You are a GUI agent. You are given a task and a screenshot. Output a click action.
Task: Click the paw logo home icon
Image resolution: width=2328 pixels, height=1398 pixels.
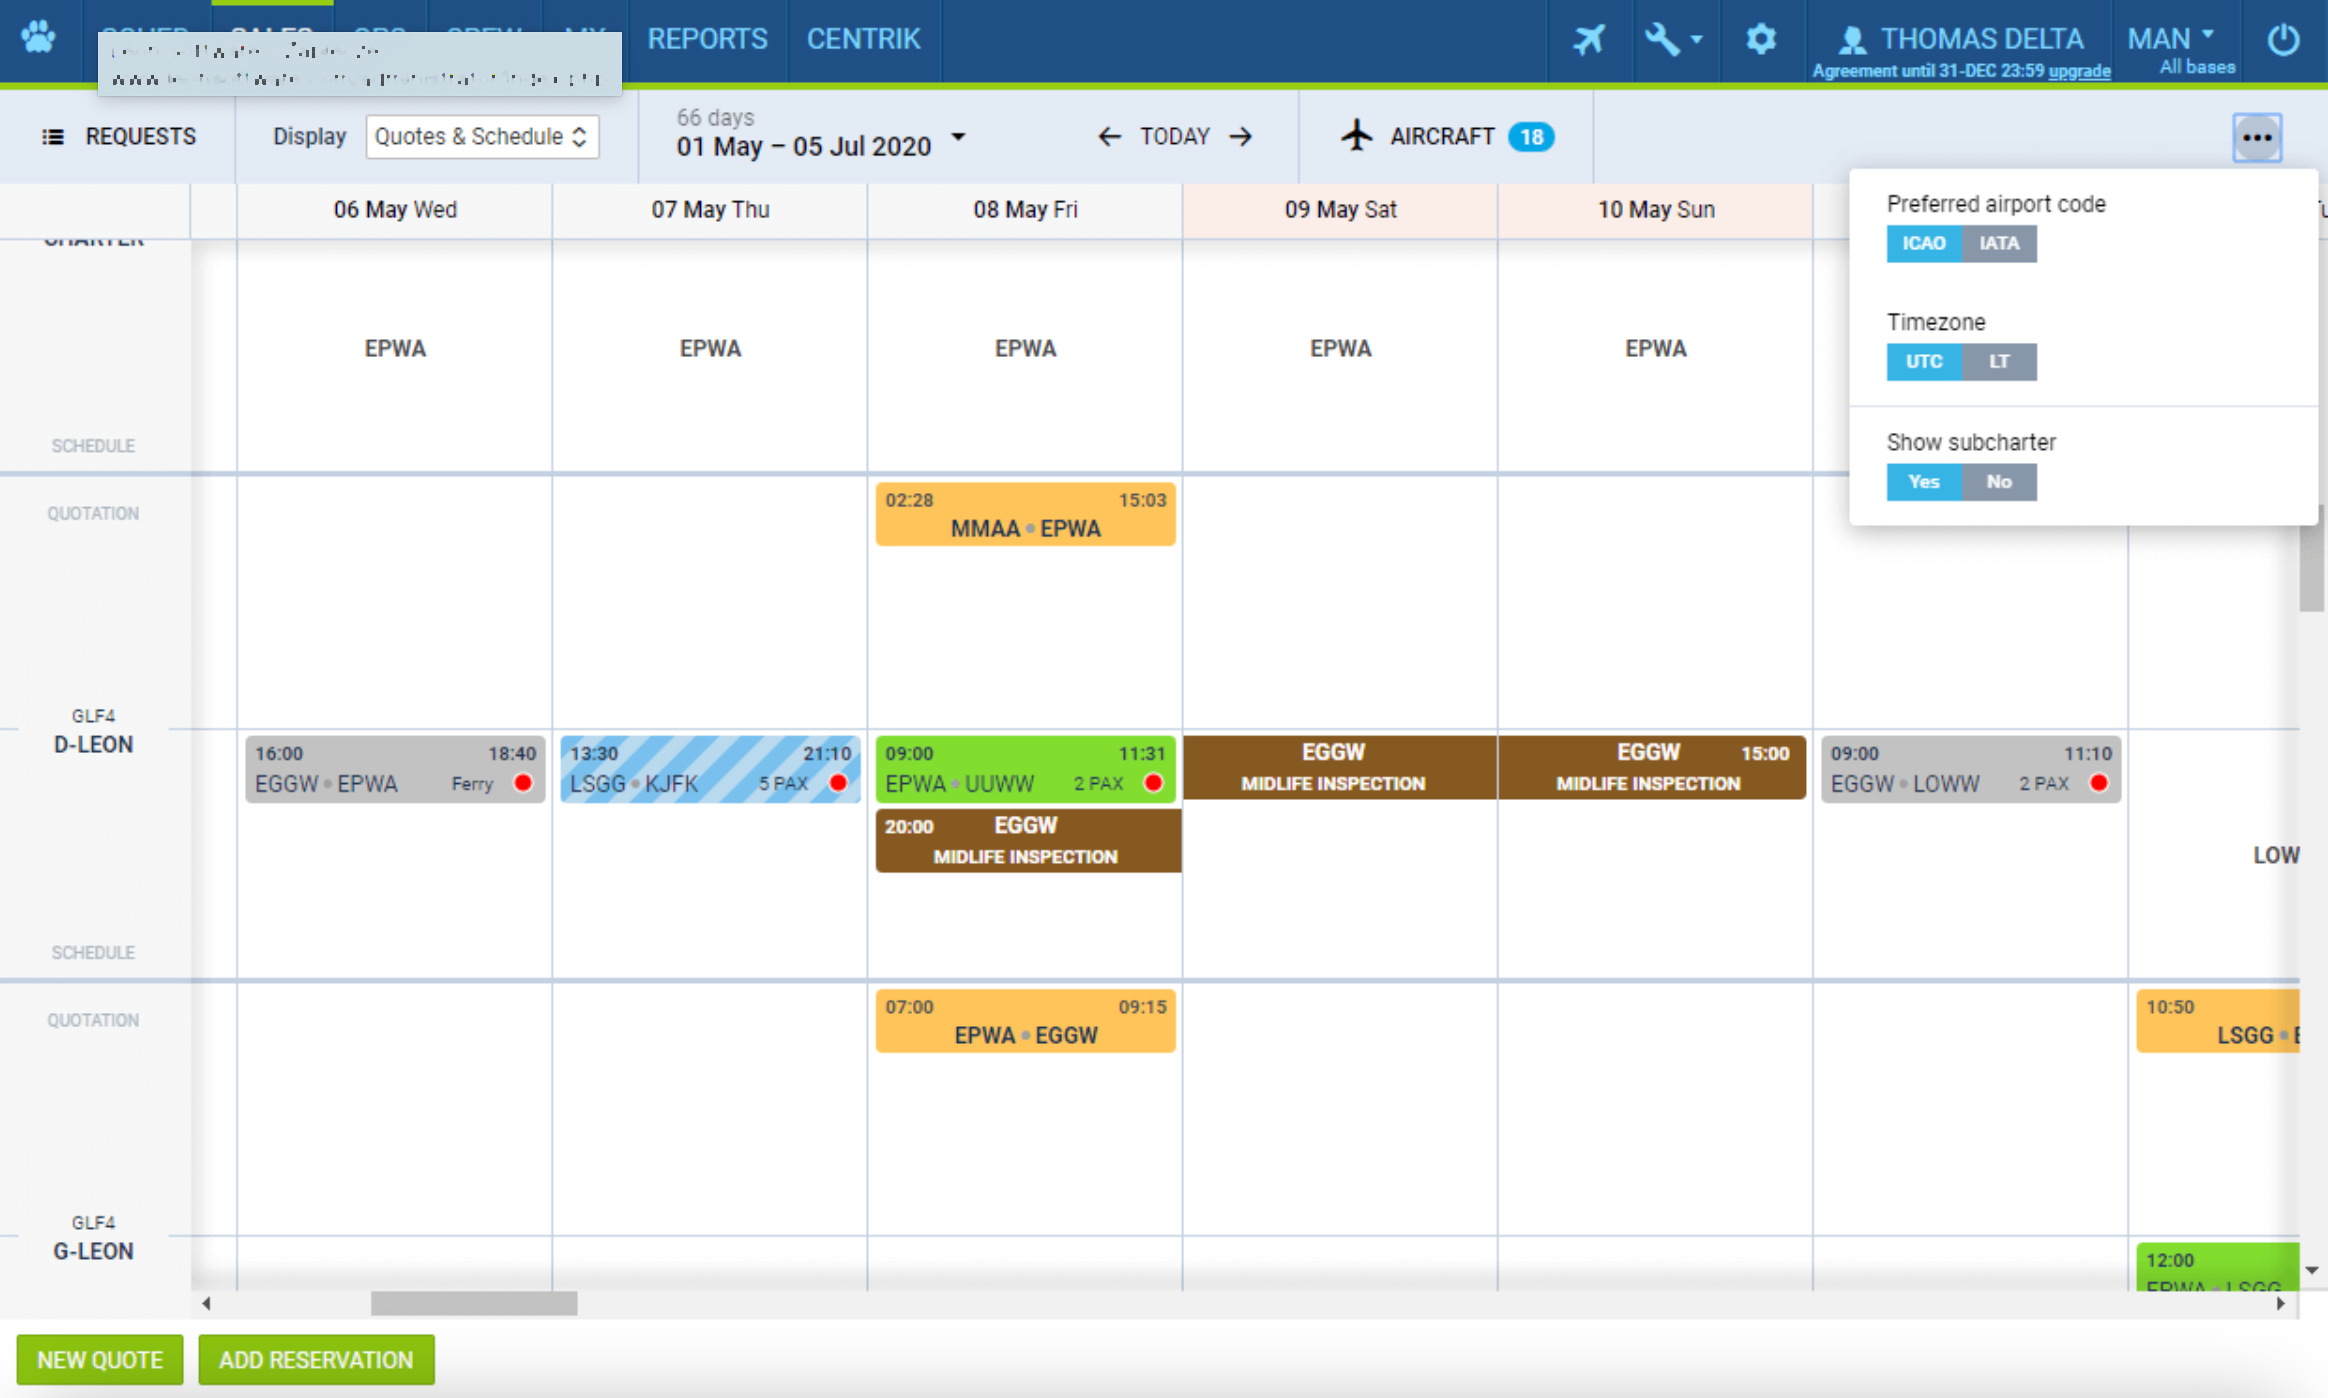click(x=39, y=38)
